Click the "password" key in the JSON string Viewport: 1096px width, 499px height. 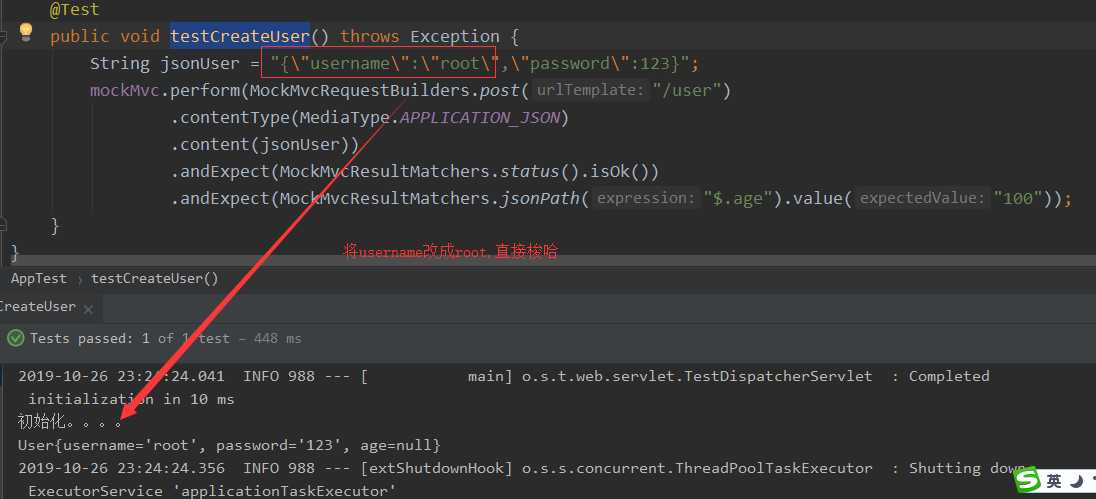coord(570,64)
